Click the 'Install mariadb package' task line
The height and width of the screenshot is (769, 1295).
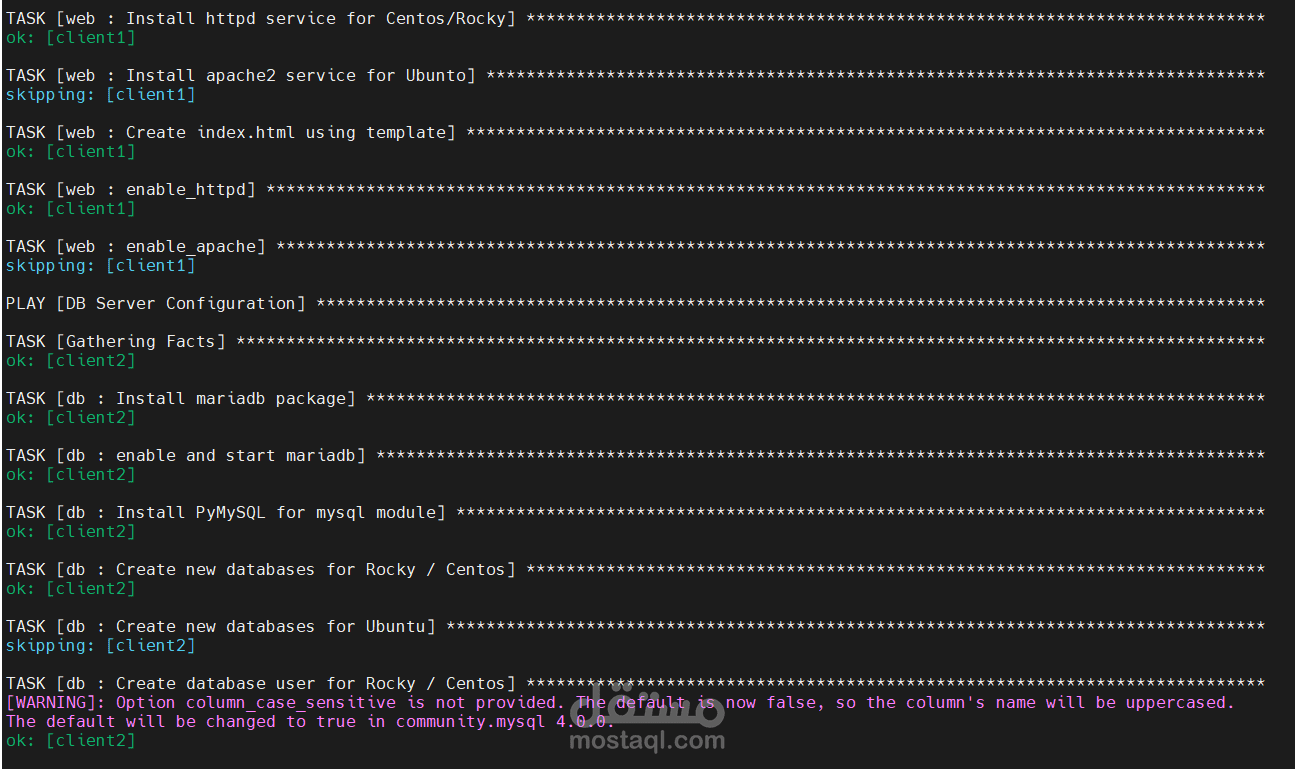coord(635,399)
